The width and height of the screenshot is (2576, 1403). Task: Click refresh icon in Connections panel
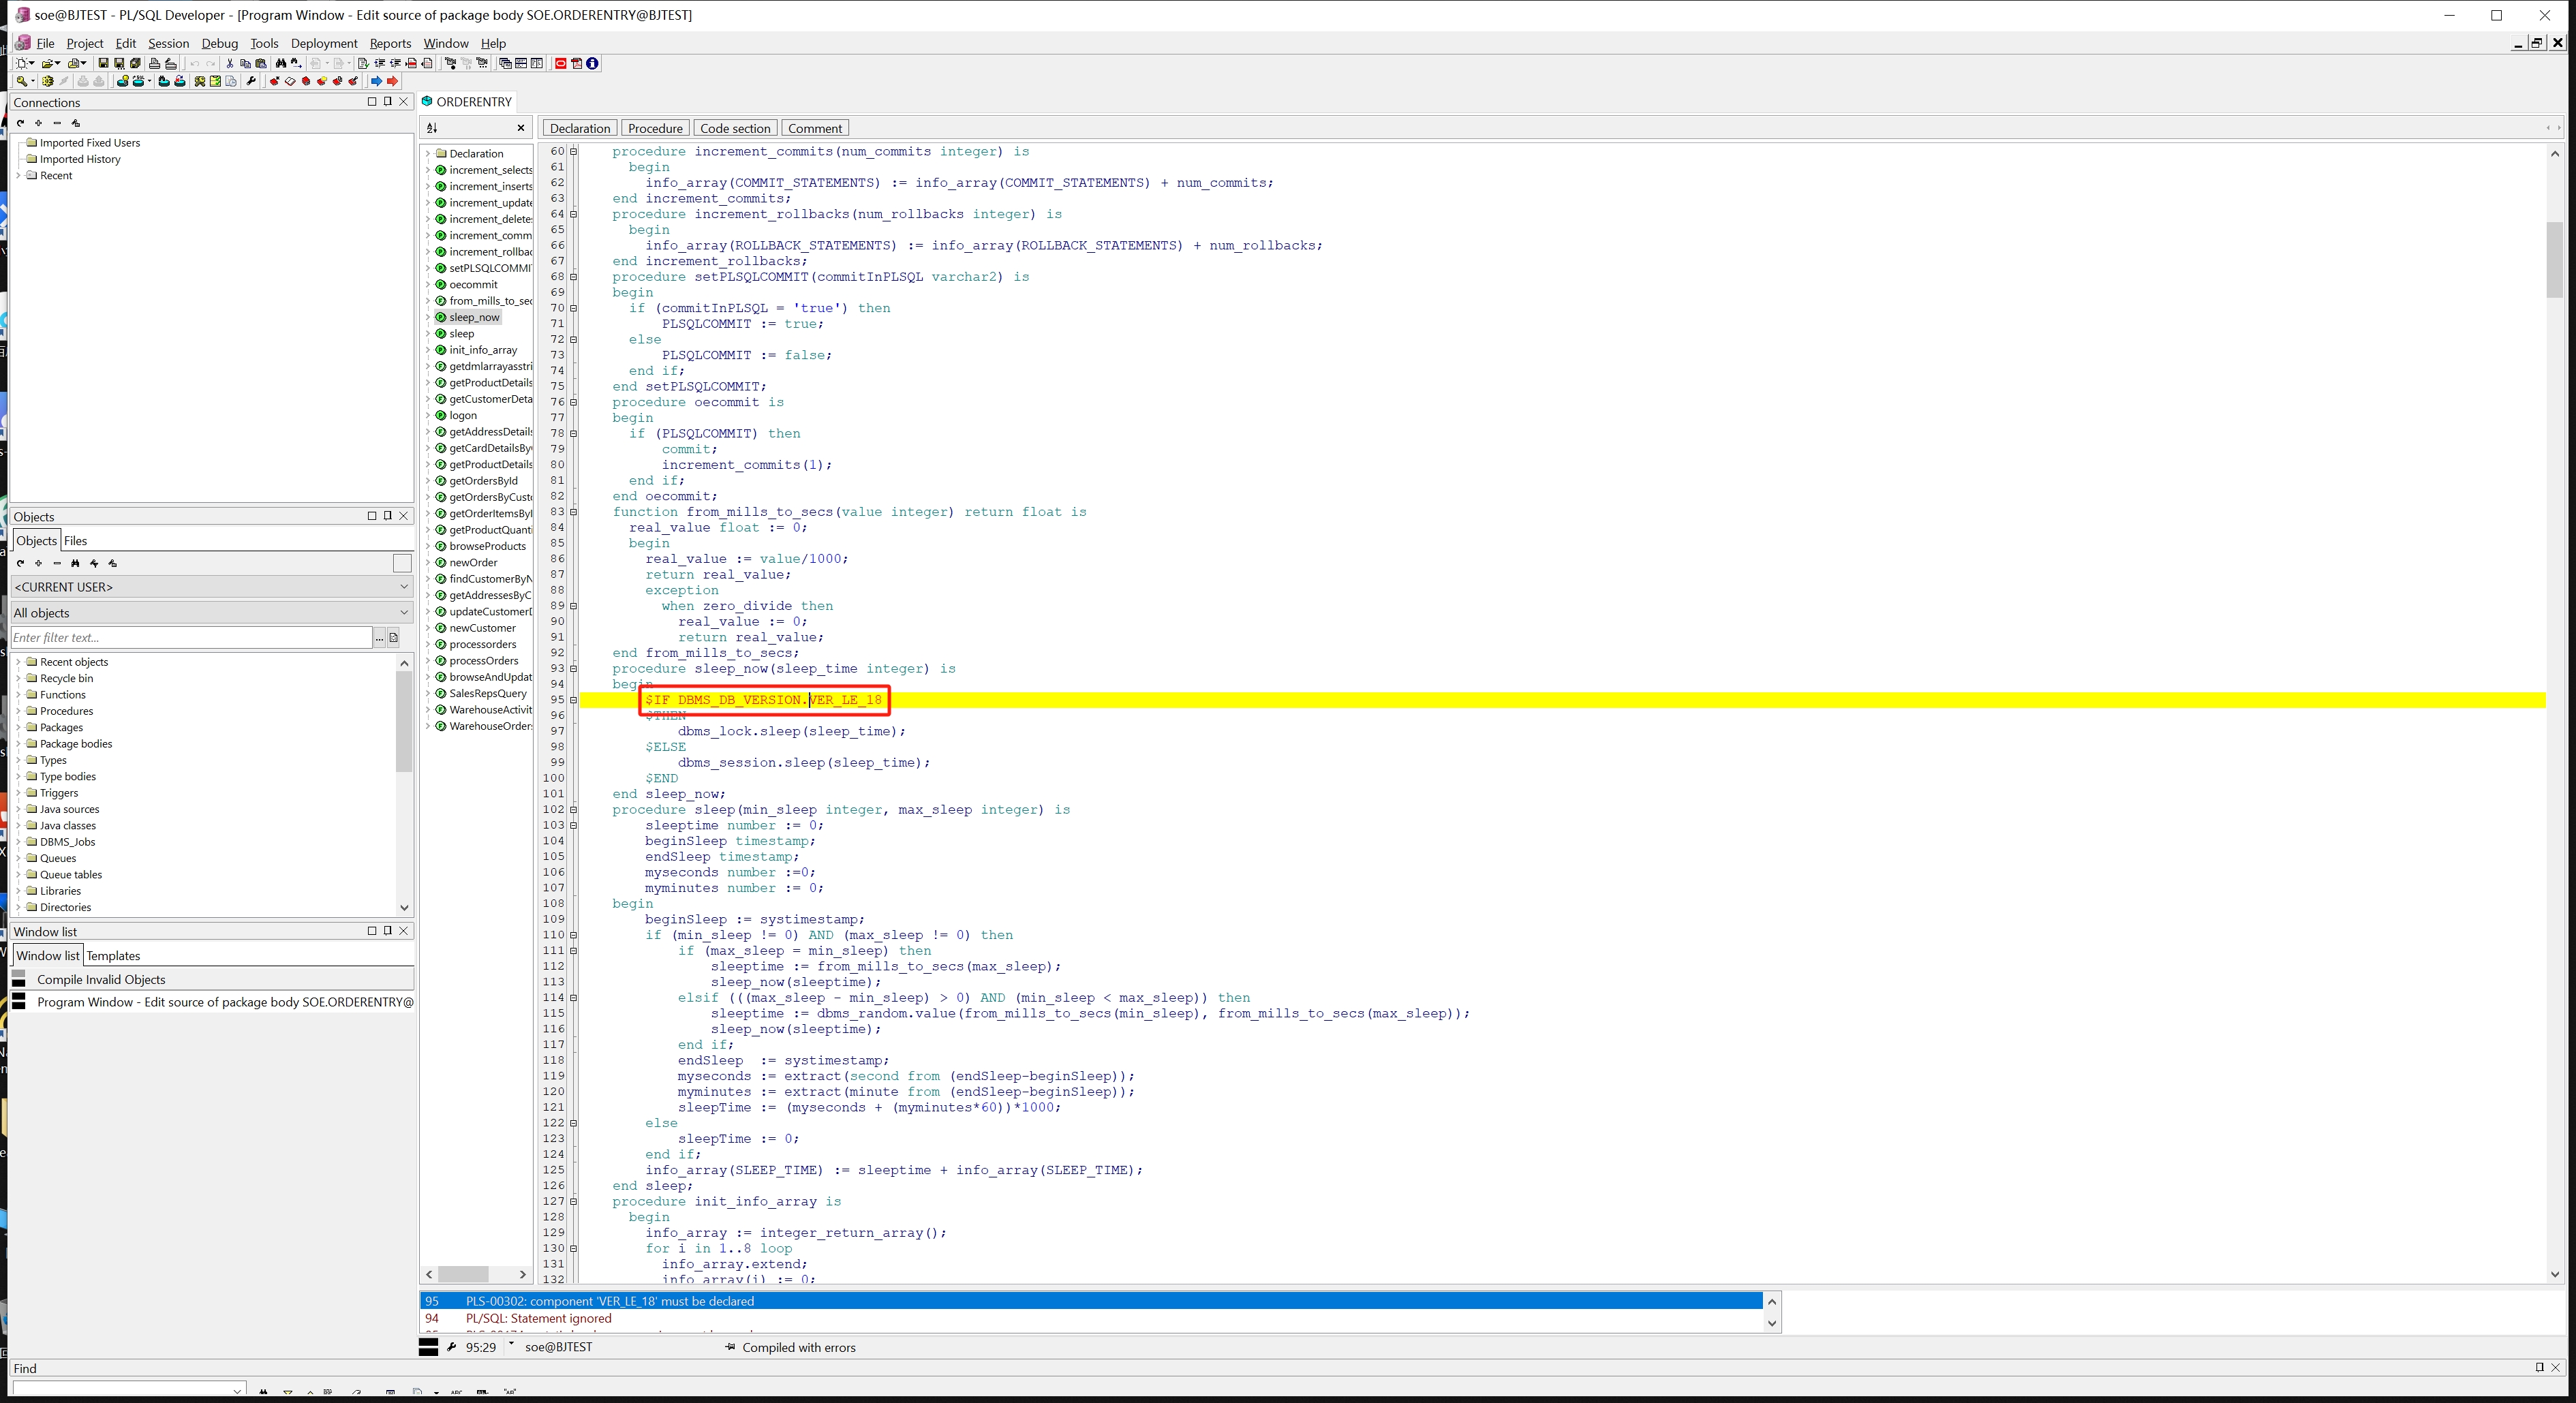[x=20, y=123]
